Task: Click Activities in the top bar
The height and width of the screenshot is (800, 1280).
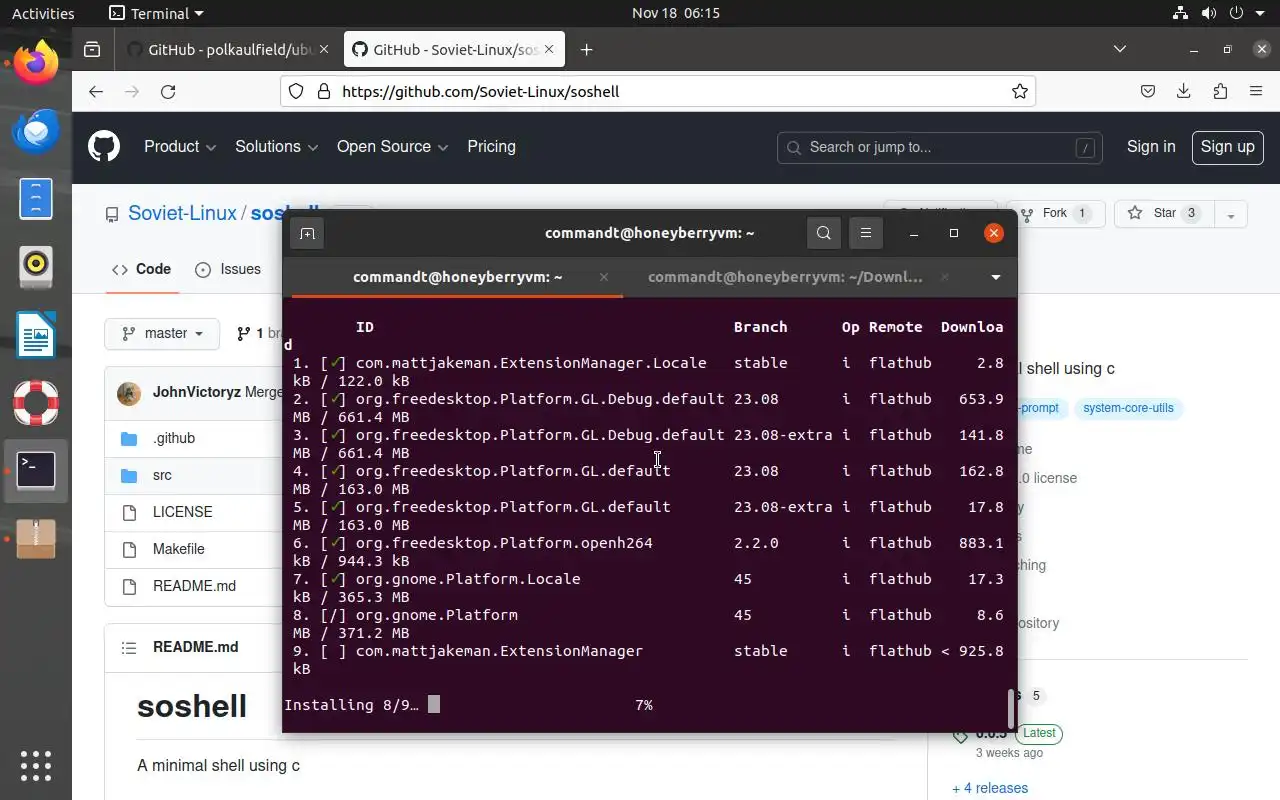Action: [43, 13]
